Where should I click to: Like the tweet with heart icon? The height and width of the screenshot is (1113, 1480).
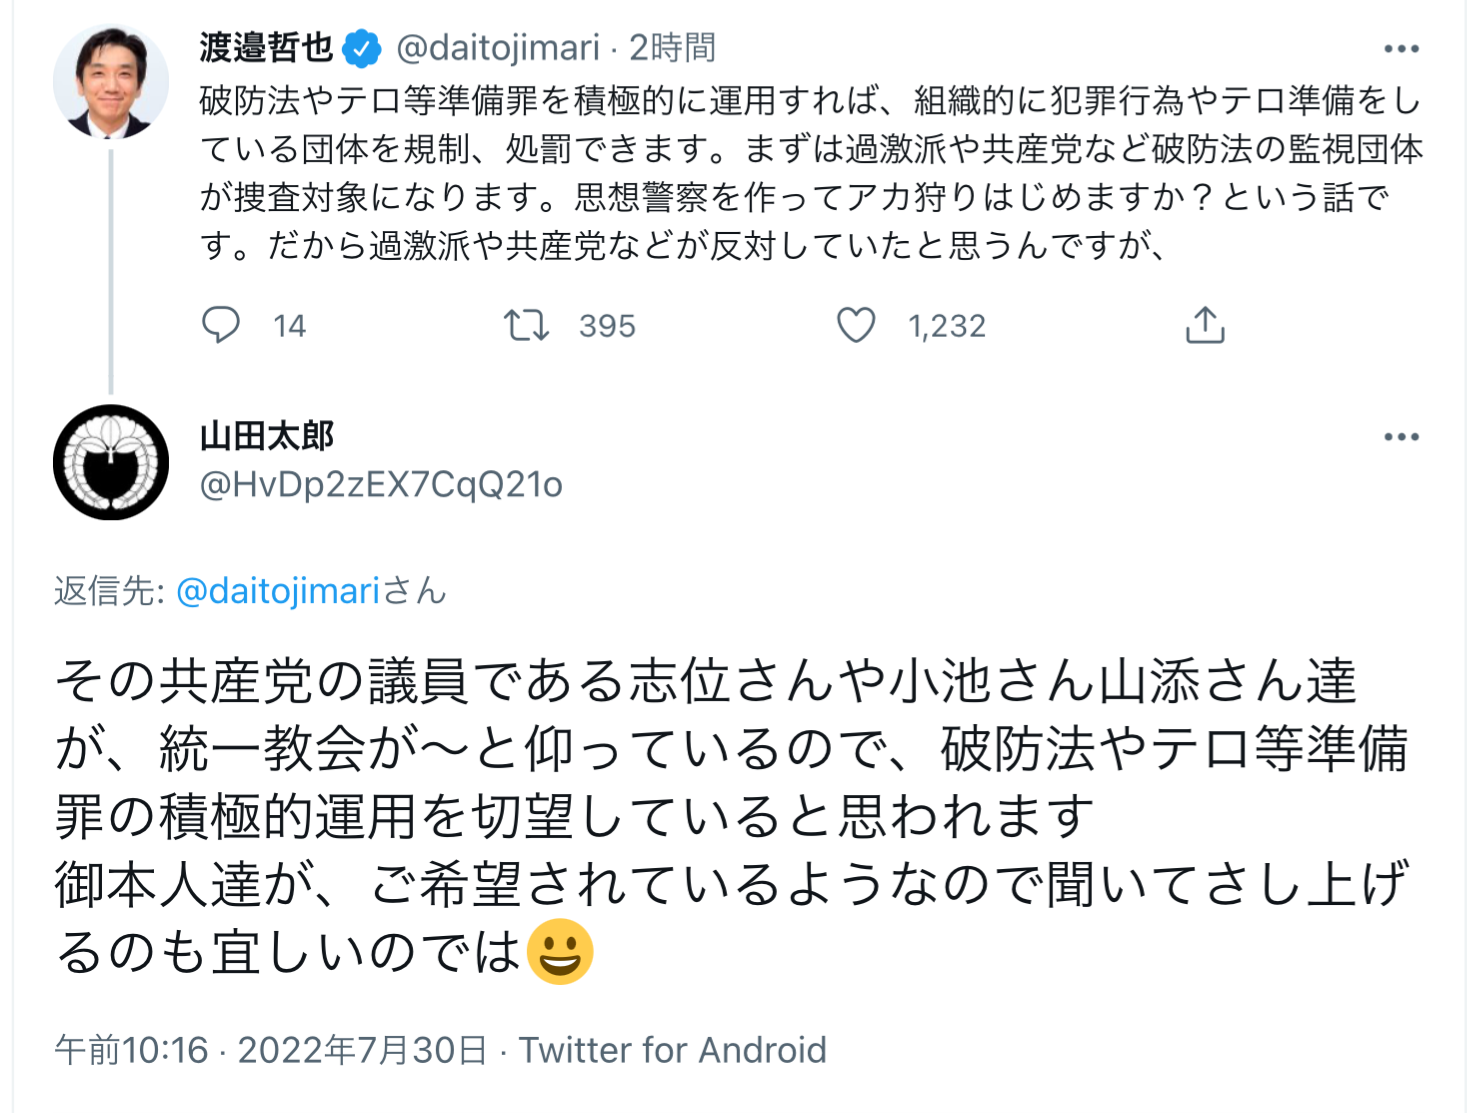click(x=856, y=325)
